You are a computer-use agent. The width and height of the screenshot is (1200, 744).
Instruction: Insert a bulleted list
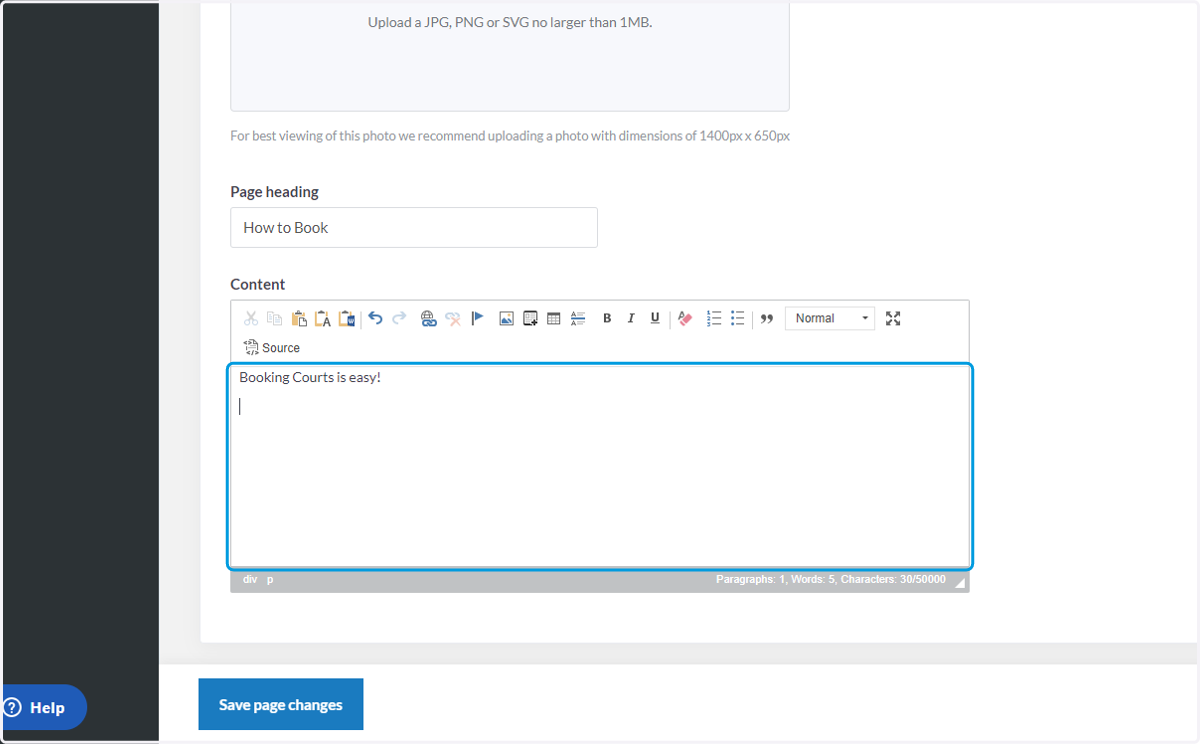pos(738,318)
